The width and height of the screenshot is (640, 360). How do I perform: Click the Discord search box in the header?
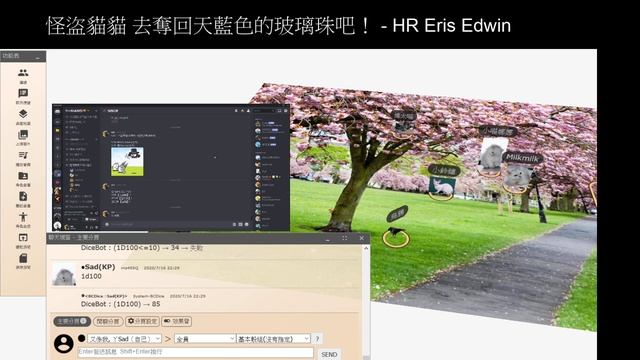264,111
